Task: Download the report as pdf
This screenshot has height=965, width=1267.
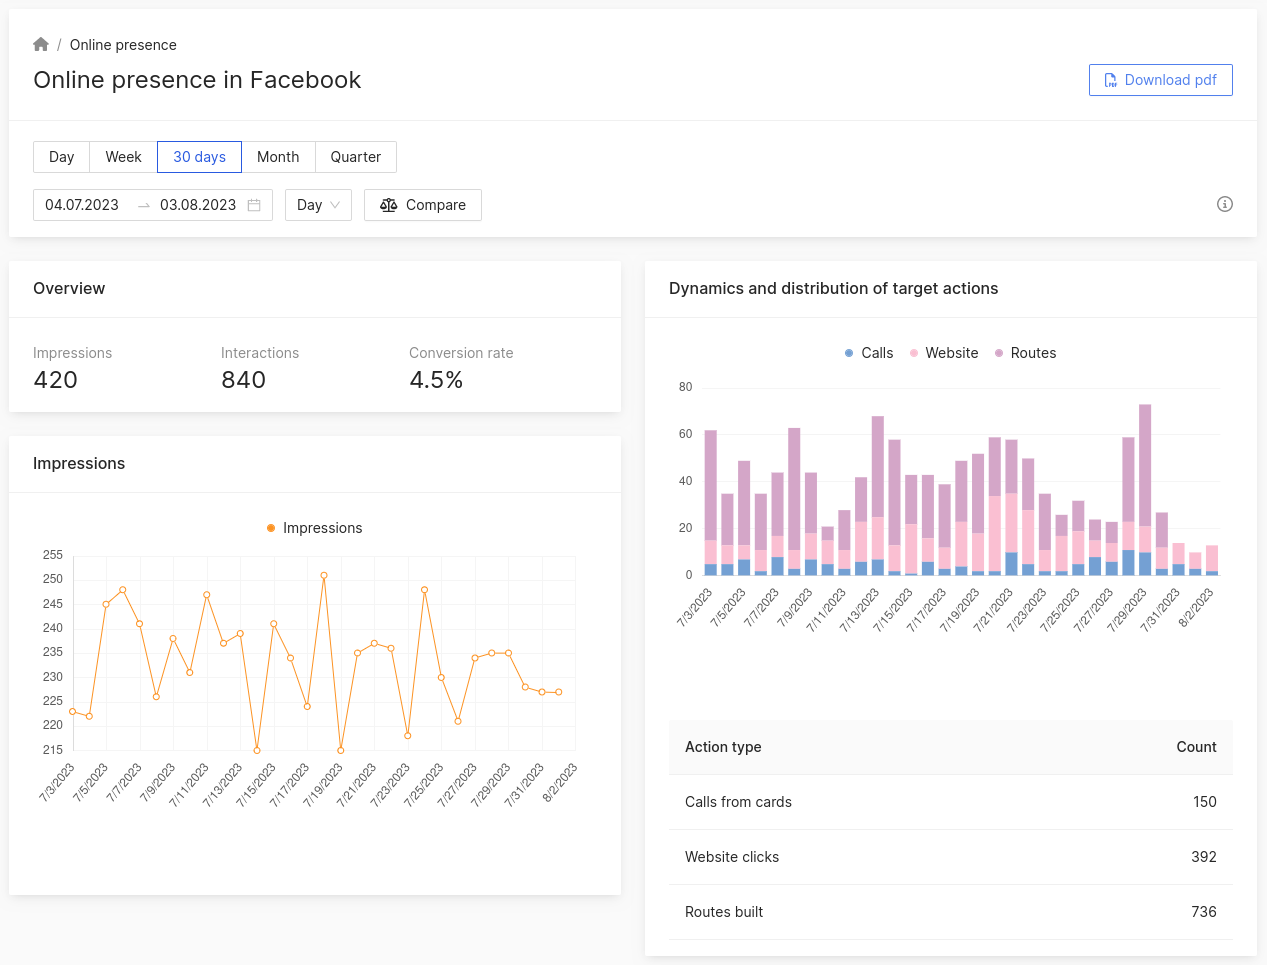Action: pyautogui.click(x=1160, y=80)
